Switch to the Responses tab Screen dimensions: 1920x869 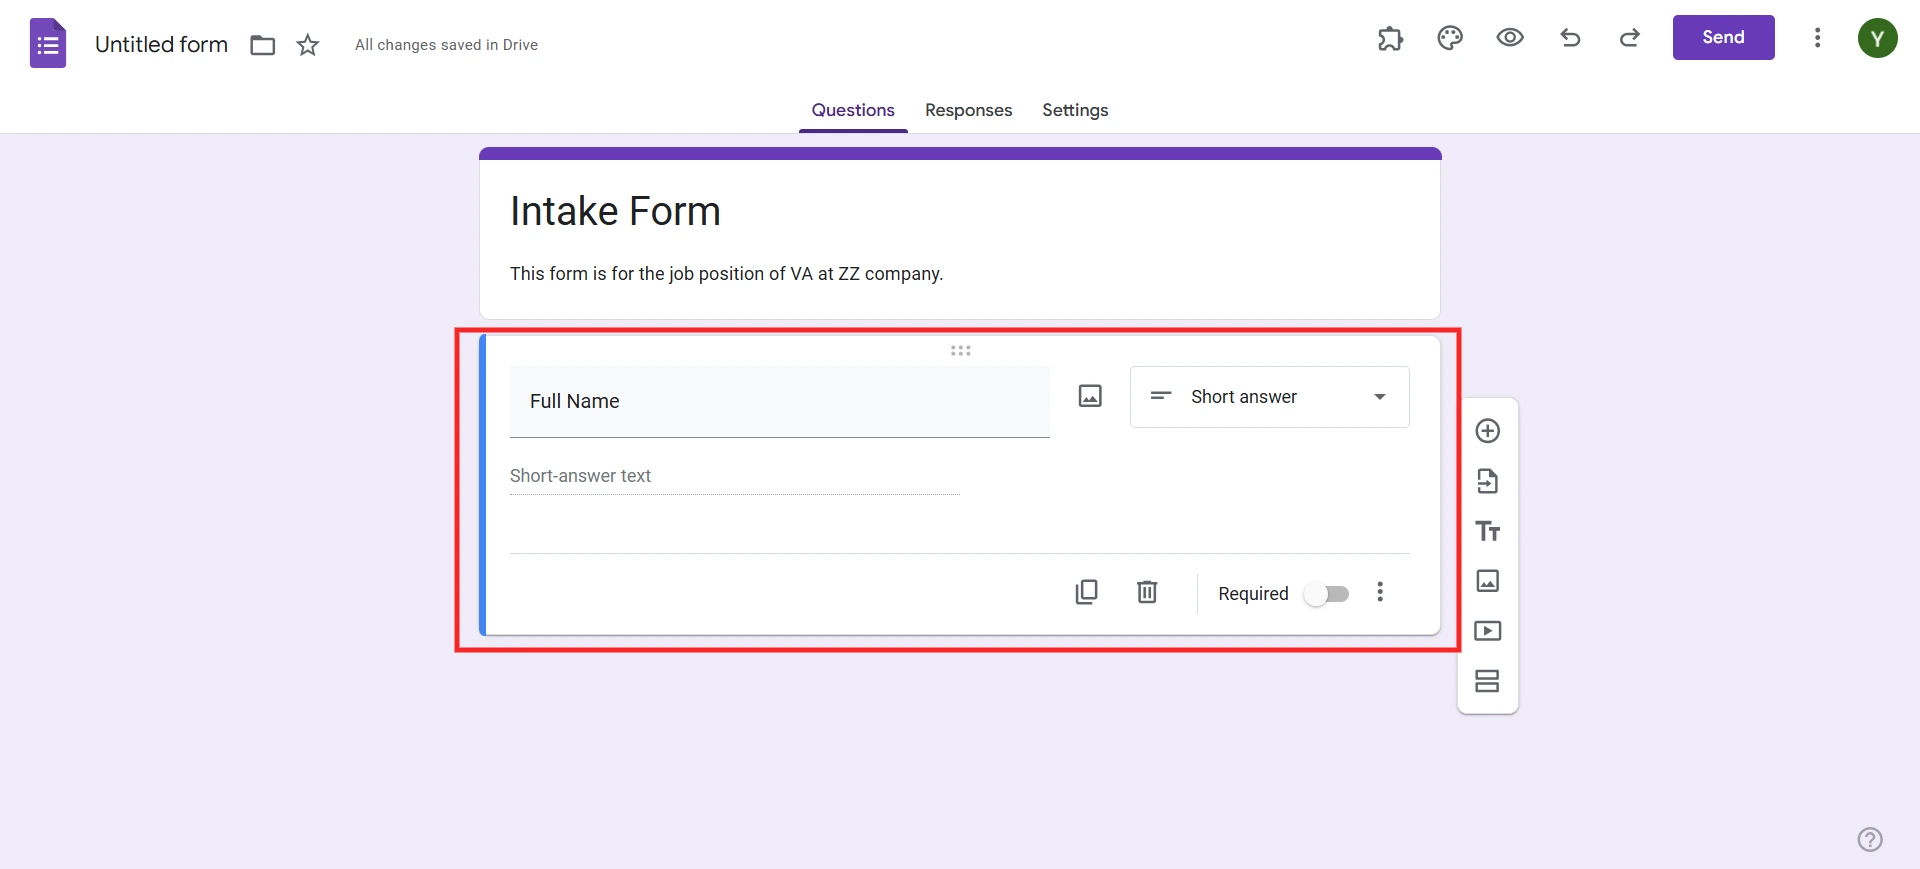pyautogui.click(x=968, y=110)
